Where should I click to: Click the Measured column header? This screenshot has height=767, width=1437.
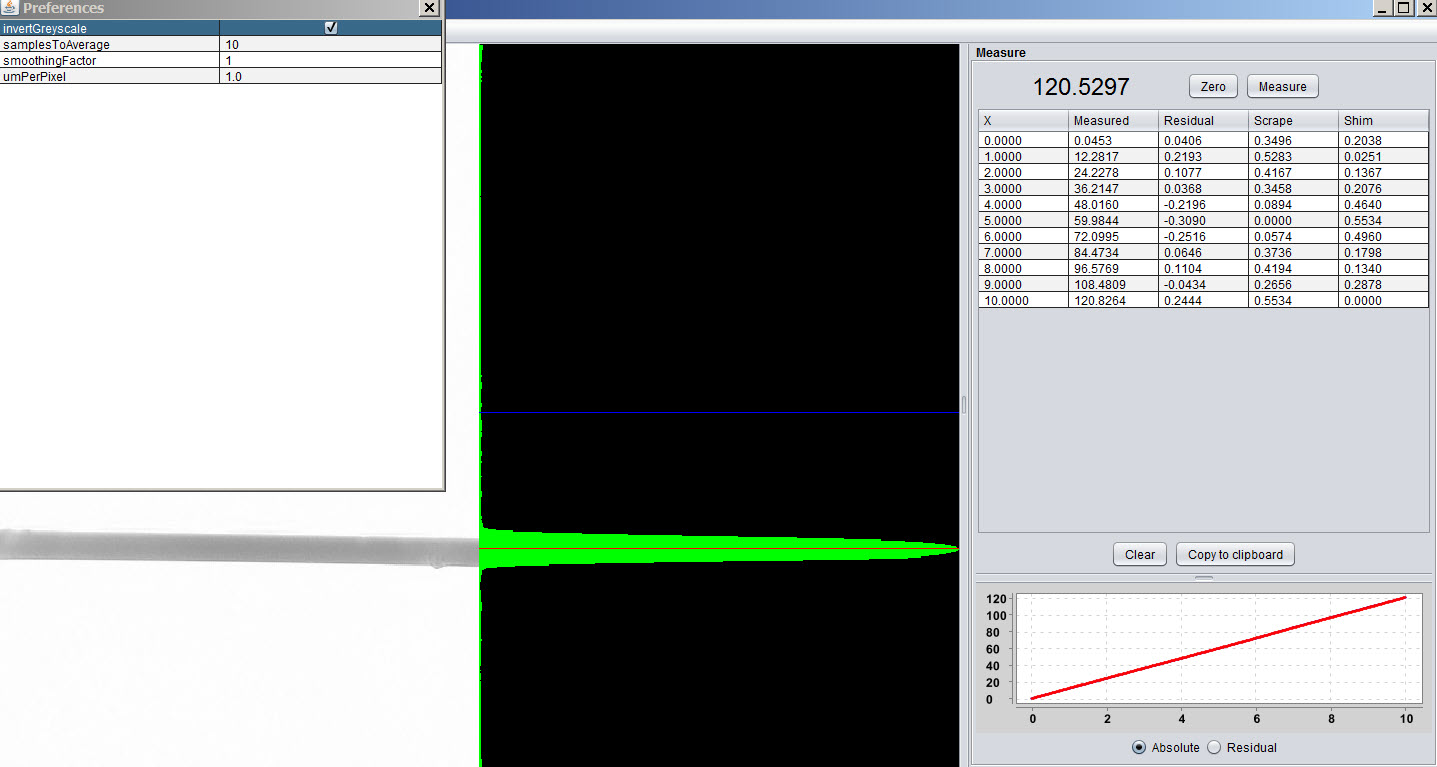(x=1113, y=120)
